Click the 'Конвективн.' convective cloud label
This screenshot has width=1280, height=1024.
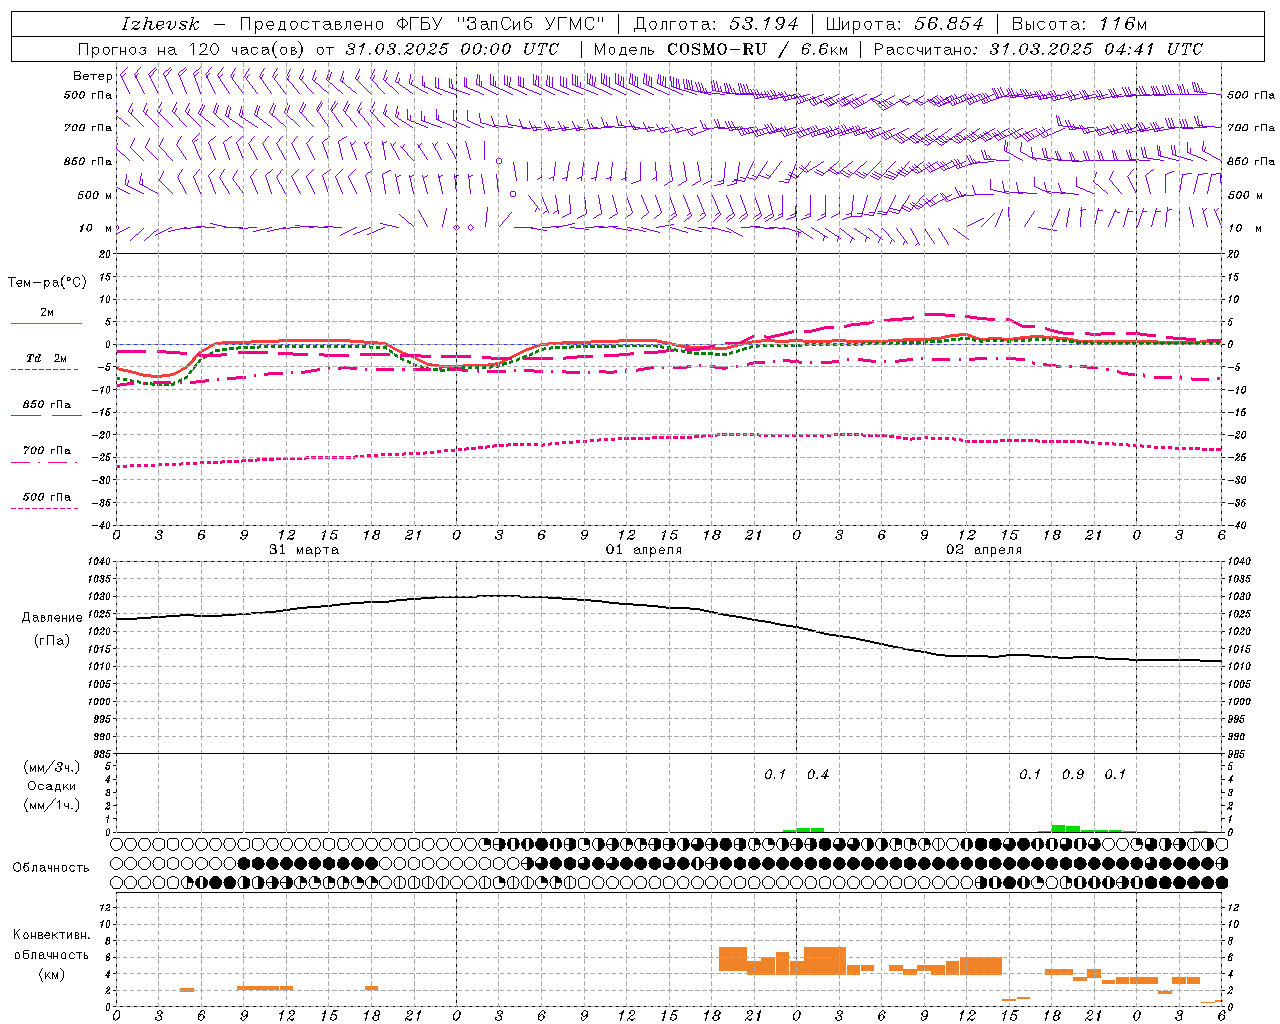pos(52,935)
